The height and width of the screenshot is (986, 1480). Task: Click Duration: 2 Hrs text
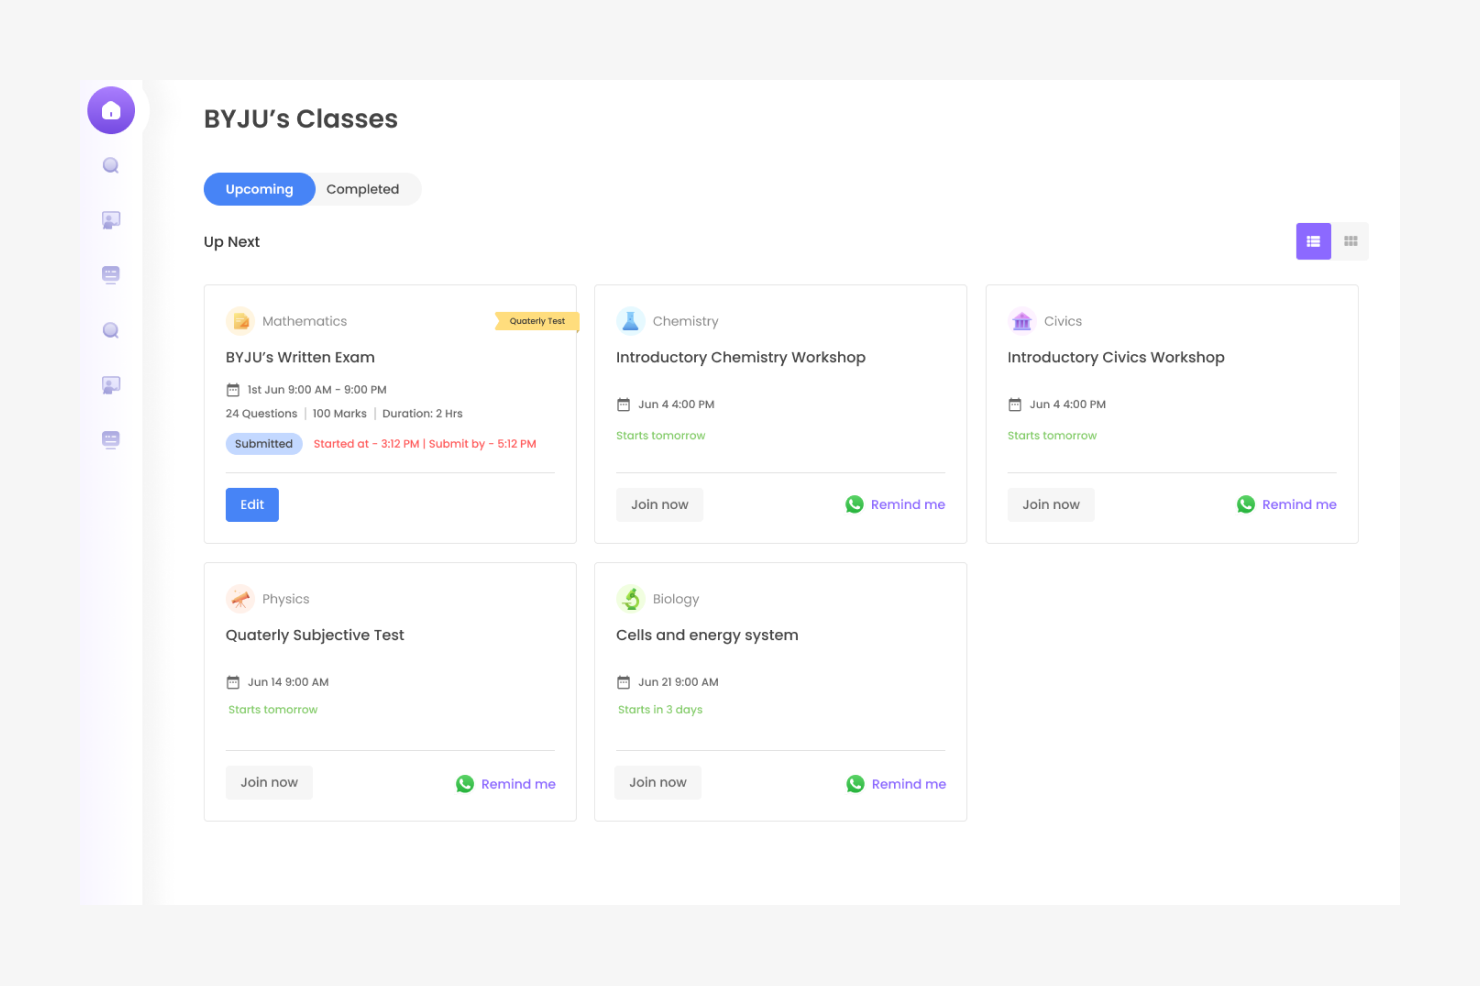[422, 414]
